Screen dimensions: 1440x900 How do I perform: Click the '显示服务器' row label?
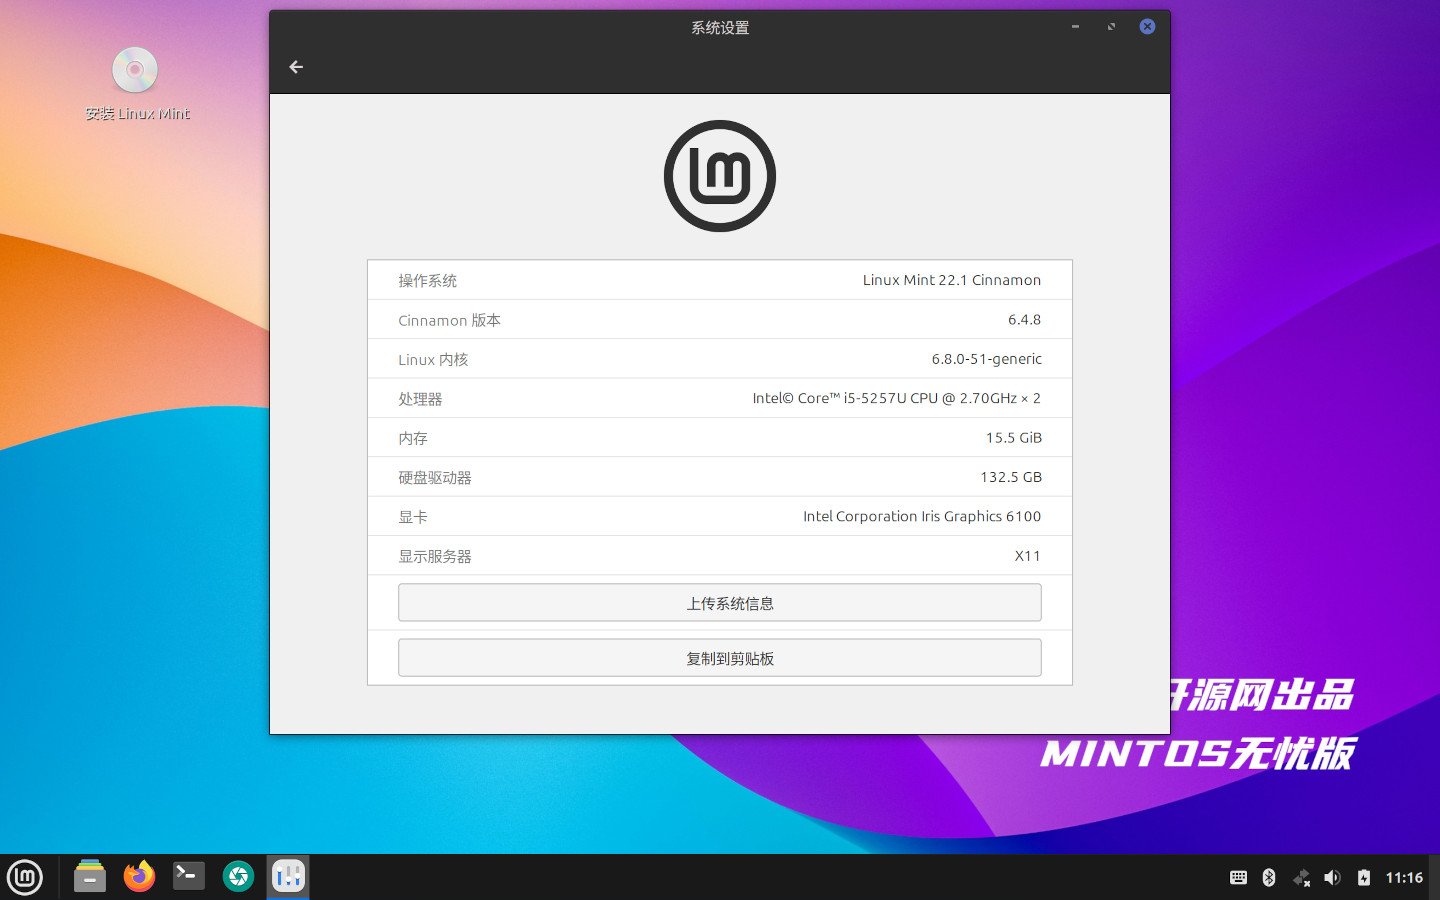click(x=435, y=556)
